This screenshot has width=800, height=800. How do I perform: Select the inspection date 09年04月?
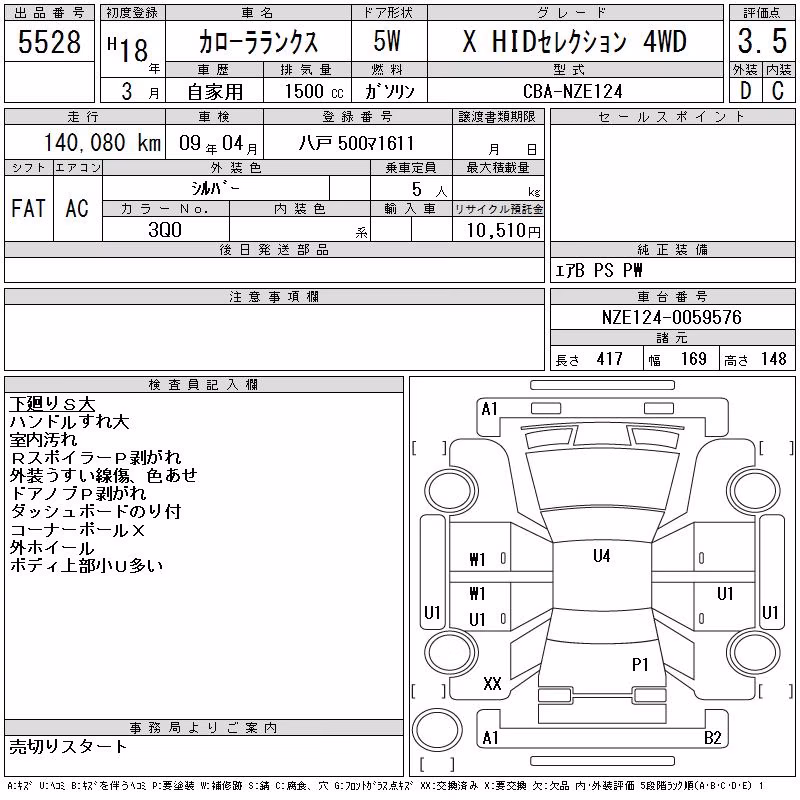[x=218, y=143]
